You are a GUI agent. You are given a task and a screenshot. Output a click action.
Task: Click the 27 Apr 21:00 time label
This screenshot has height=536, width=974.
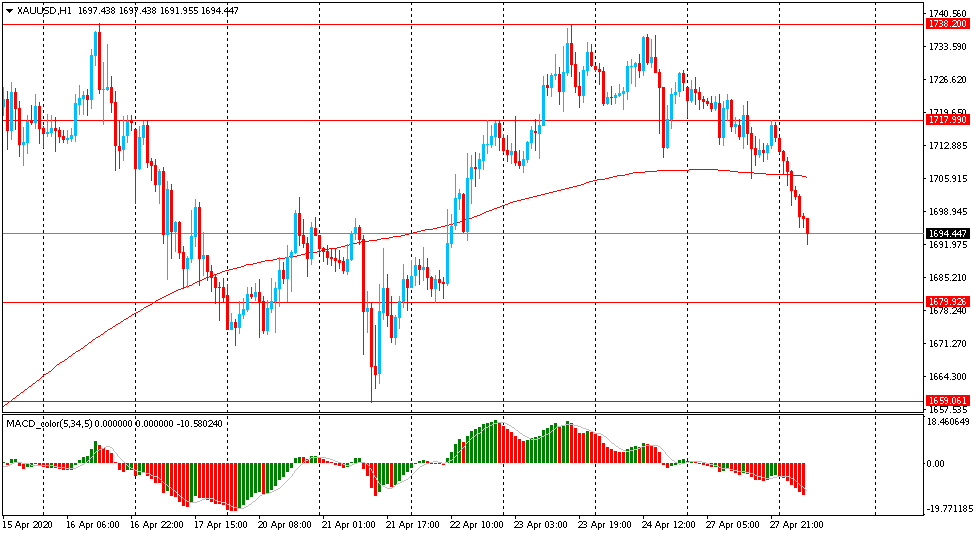tap(797, 525)
